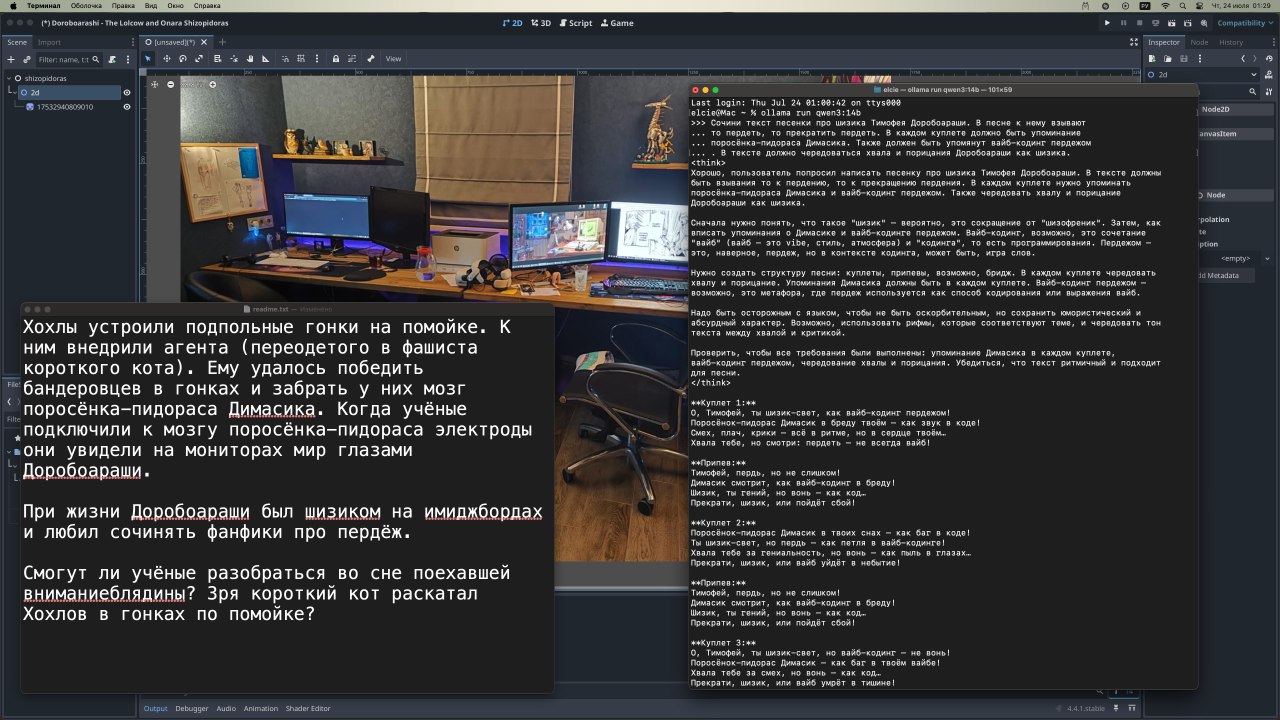This screenshot has height=720, width=1280.
Task: Expand the 2d node selector in Inspector
Action: (1254, 75)
